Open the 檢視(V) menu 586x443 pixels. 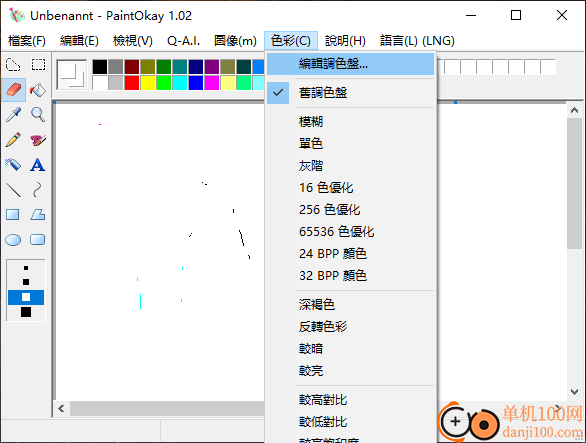tap(133, 40)
